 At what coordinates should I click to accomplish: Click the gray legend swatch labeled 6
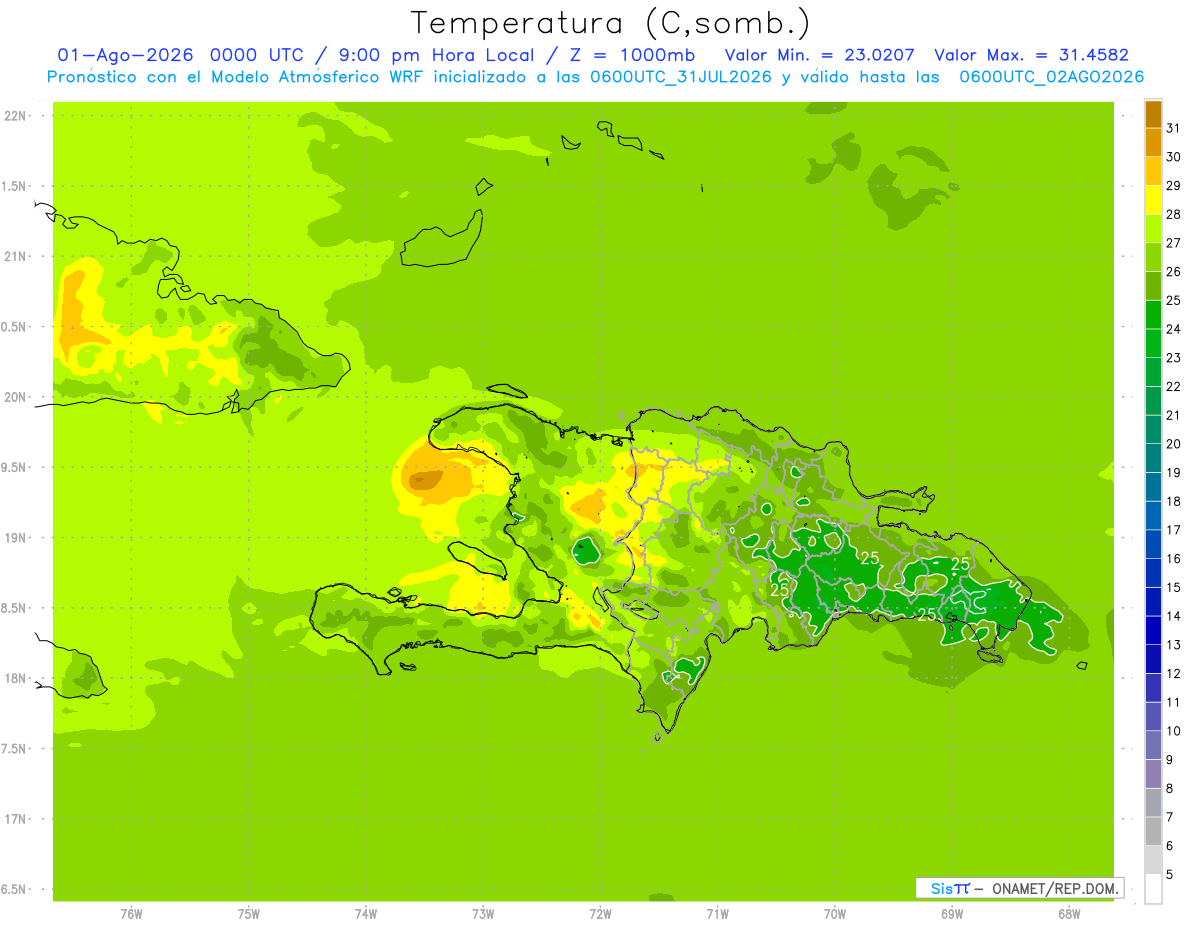[1153, 832]
